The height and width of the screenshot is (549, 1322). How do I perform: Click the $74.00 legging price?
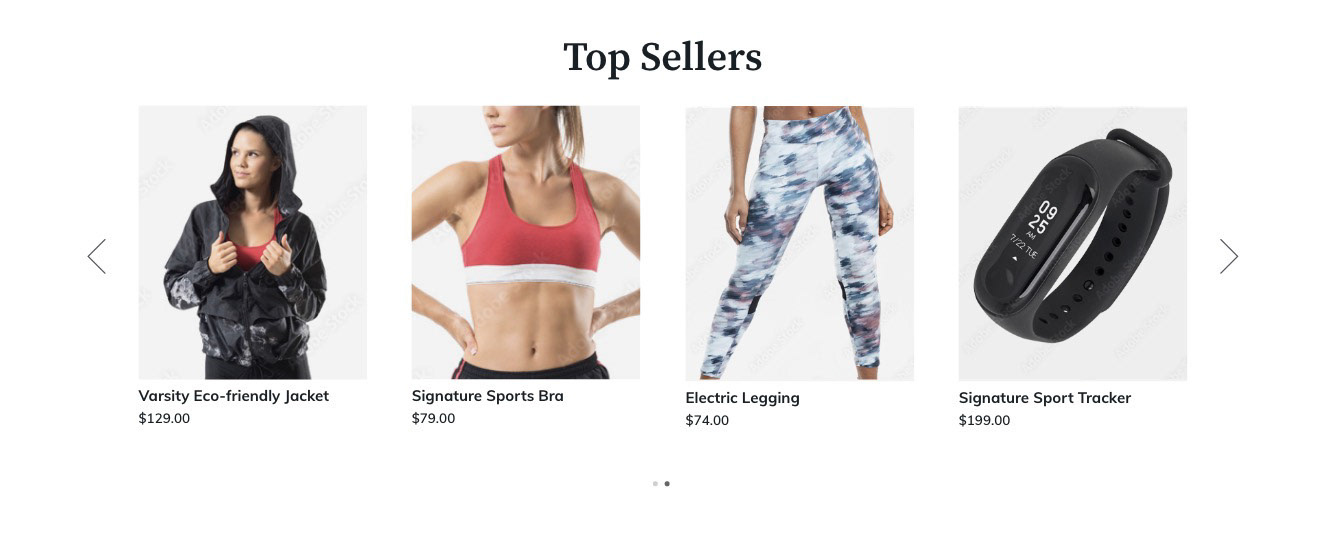[707, 421]
